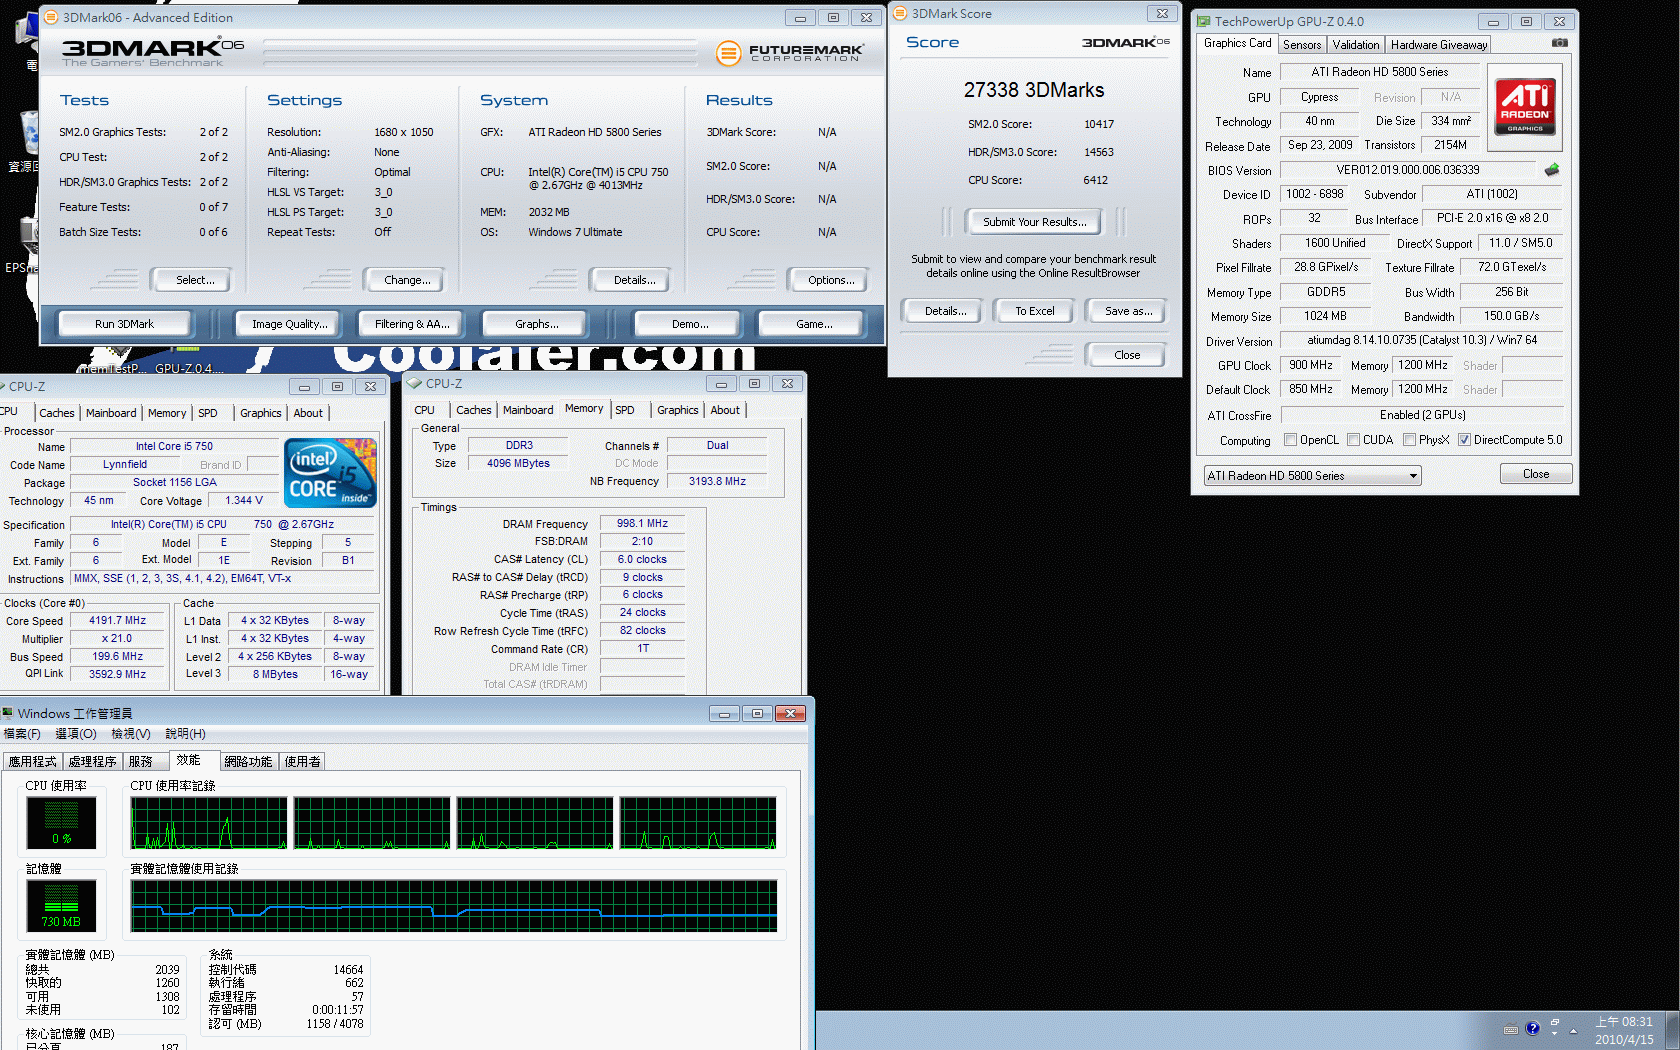Click the Game... button in 3DMark06
Image resolution: width=1680 pixels, height=1050 pixels.
(813, 324)
